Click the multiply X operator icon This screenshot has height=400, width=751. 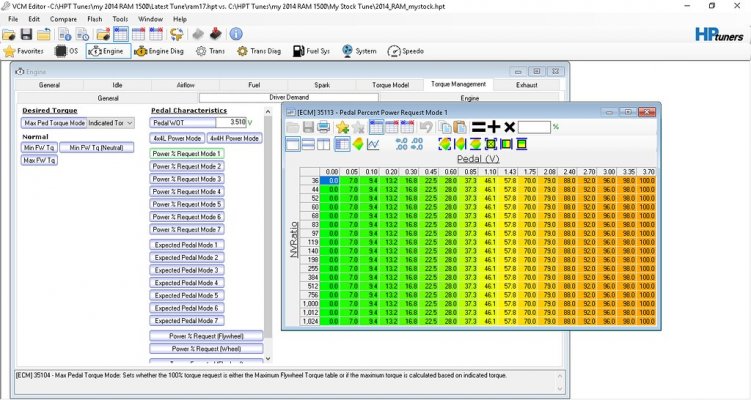[509, 127]
